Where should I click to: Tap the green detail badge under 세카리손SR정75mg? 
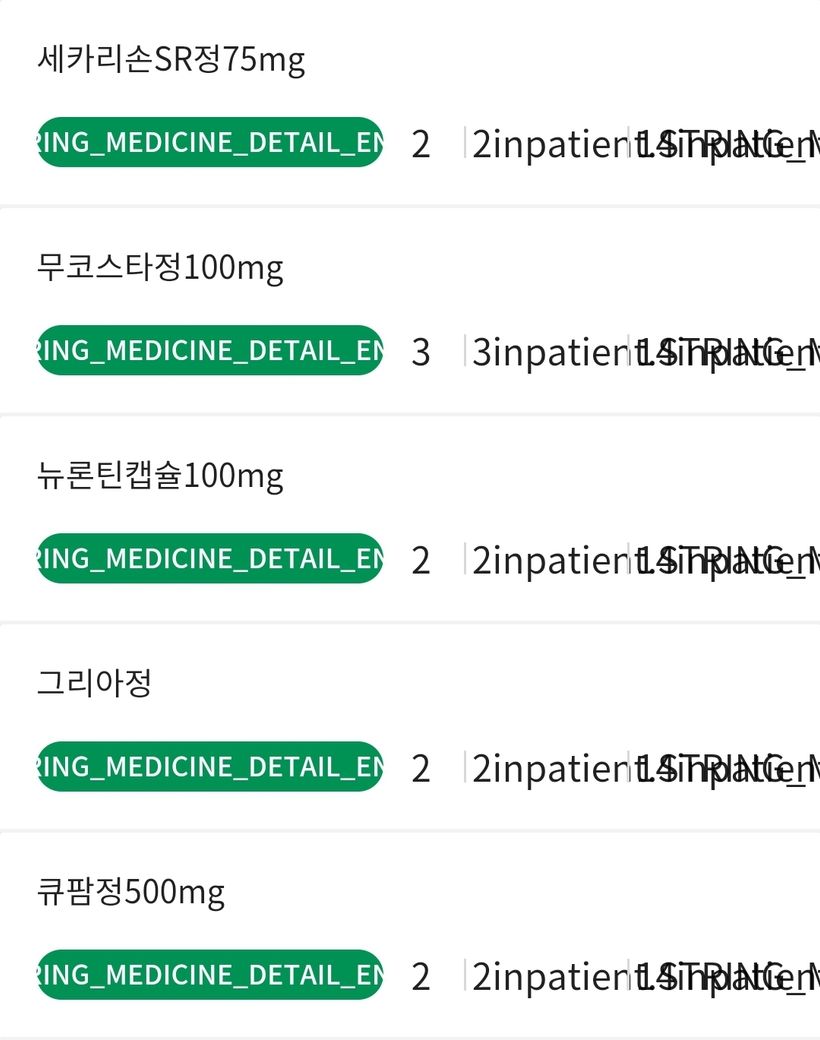point(210,143)
